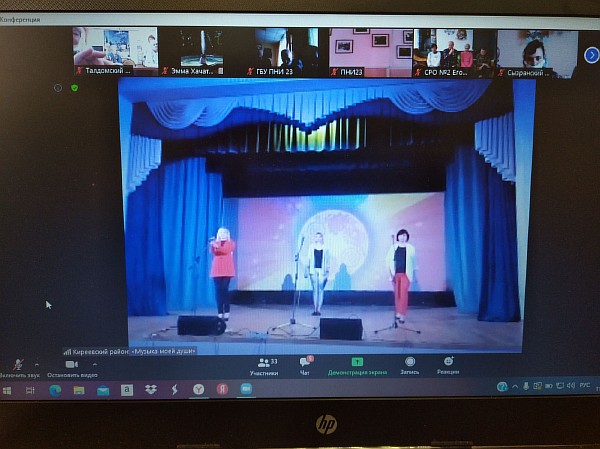Launch Microsoft Edge from taskbar
The height and width of the screenshot is (449, 600).
pos(55,390)
